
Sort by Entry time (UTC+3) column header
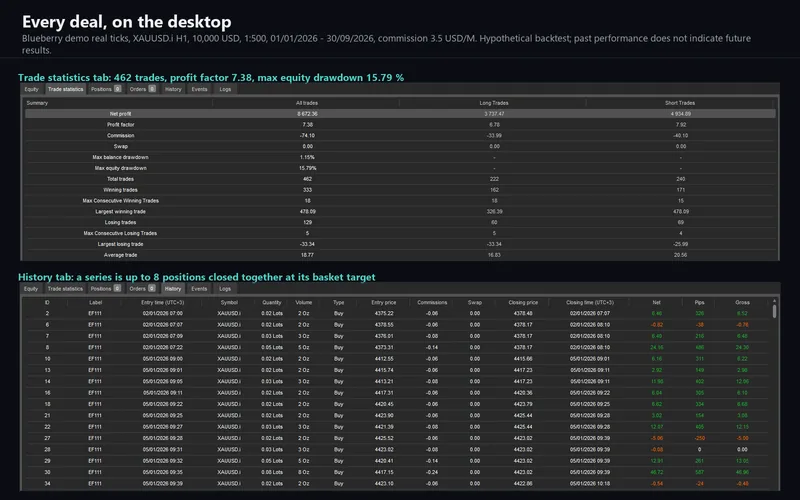click(x=163, y=303)
